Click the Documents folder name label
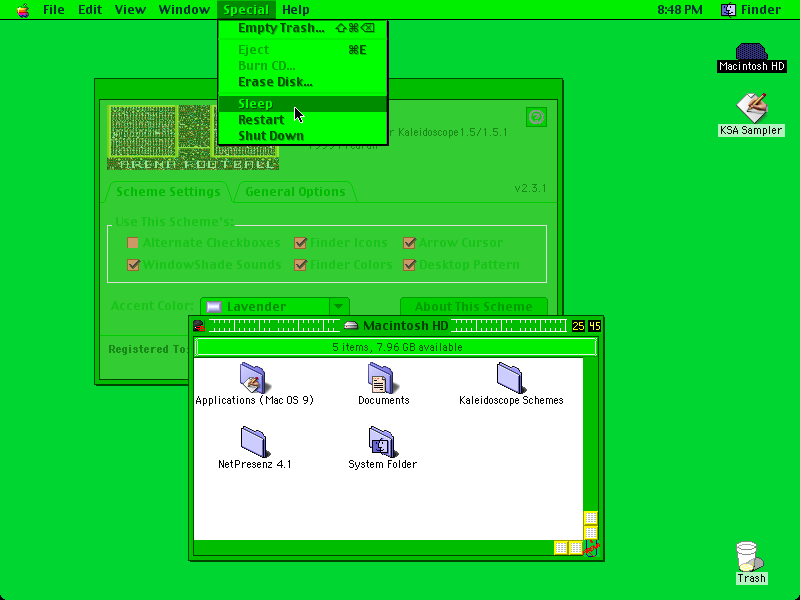 tap(384, 400)
